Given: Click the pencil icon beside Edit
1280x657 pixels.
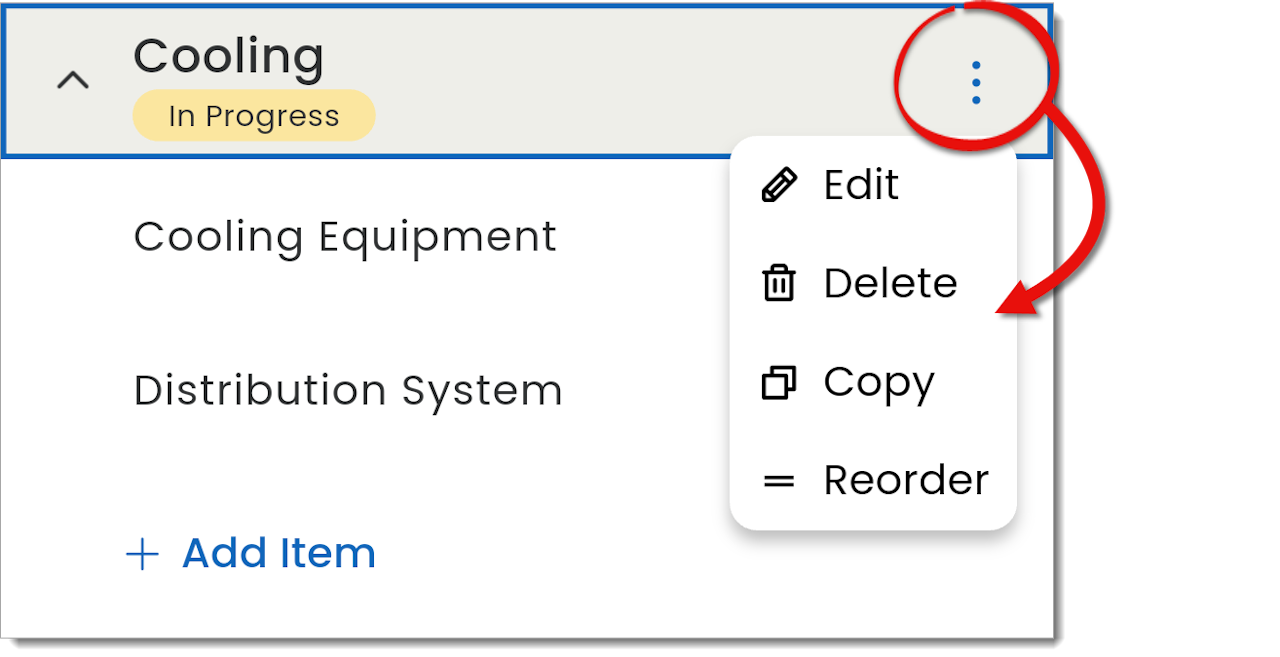Looking at the screenshot, I should pyautogui.click(x=779, y=186).
